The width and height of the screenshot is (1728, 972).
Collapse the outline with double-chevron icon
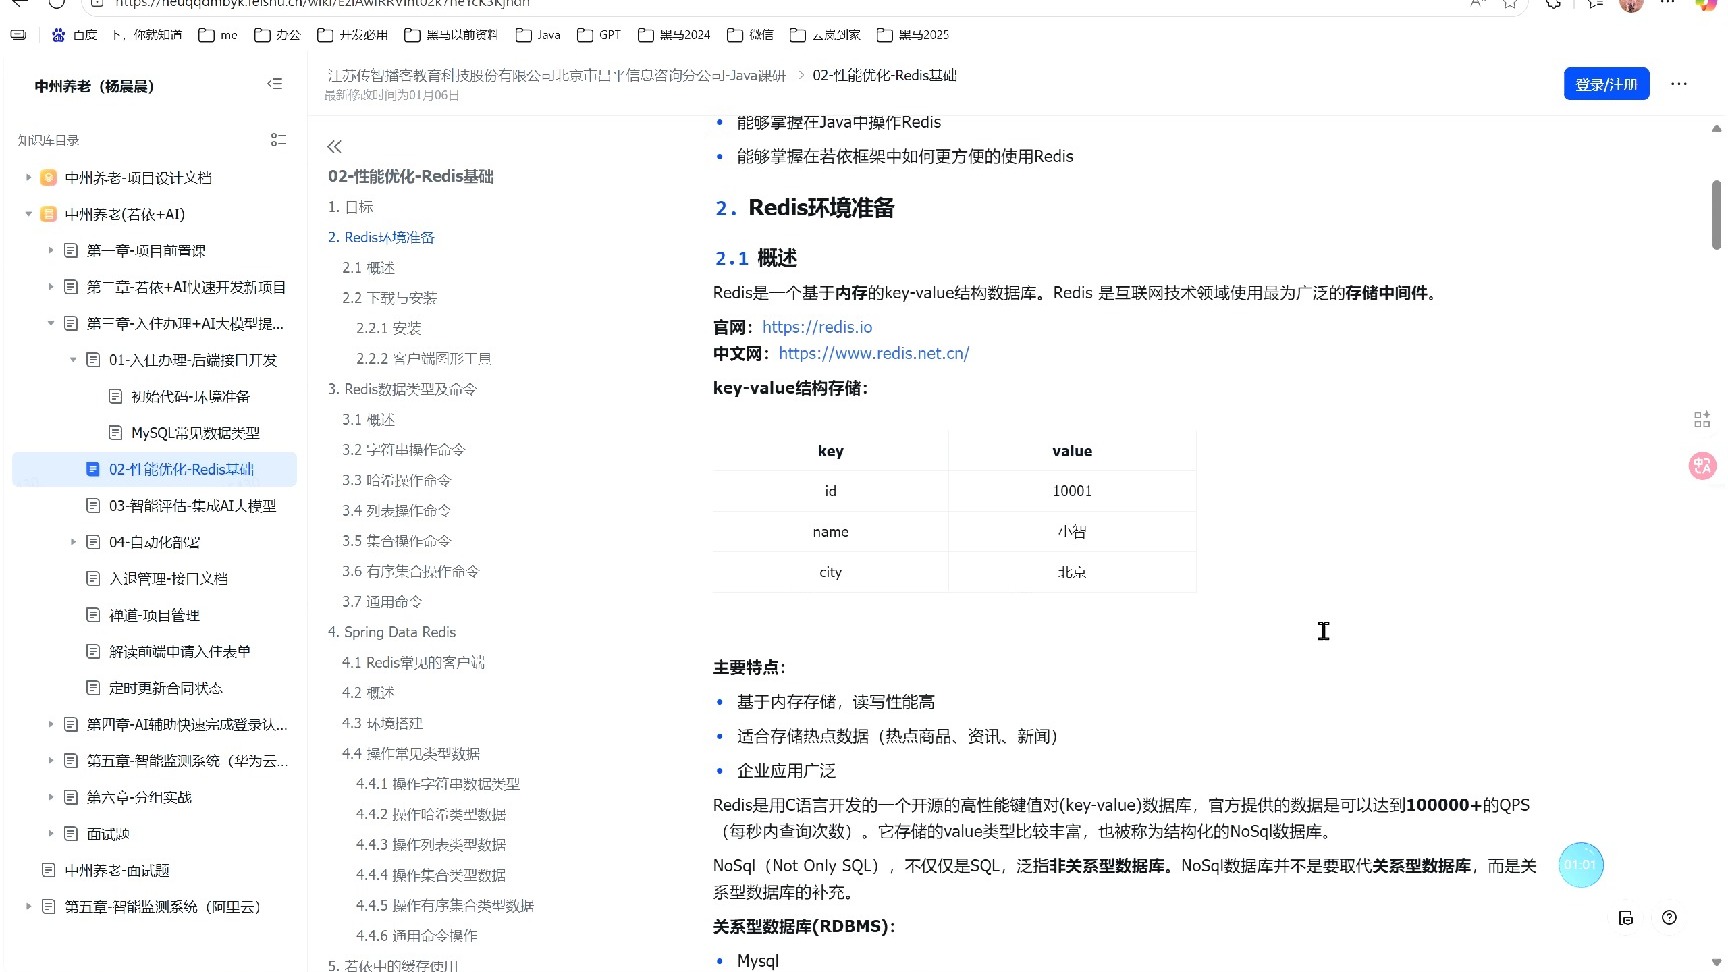334,147
